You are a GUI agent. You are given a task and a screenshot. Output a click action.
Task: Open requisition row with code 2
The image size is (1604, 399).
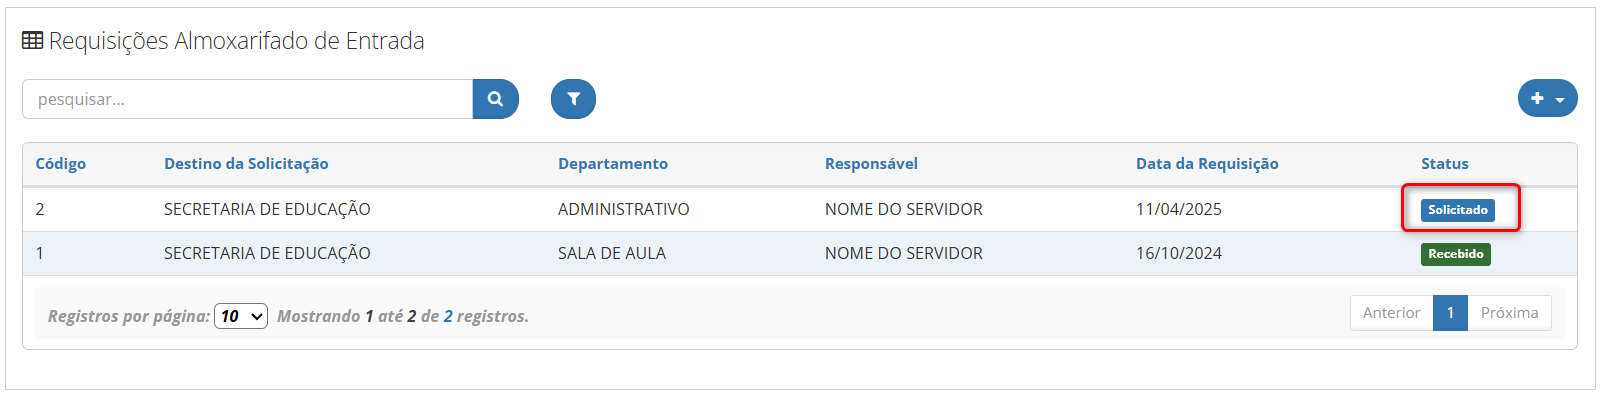point(799,209)
